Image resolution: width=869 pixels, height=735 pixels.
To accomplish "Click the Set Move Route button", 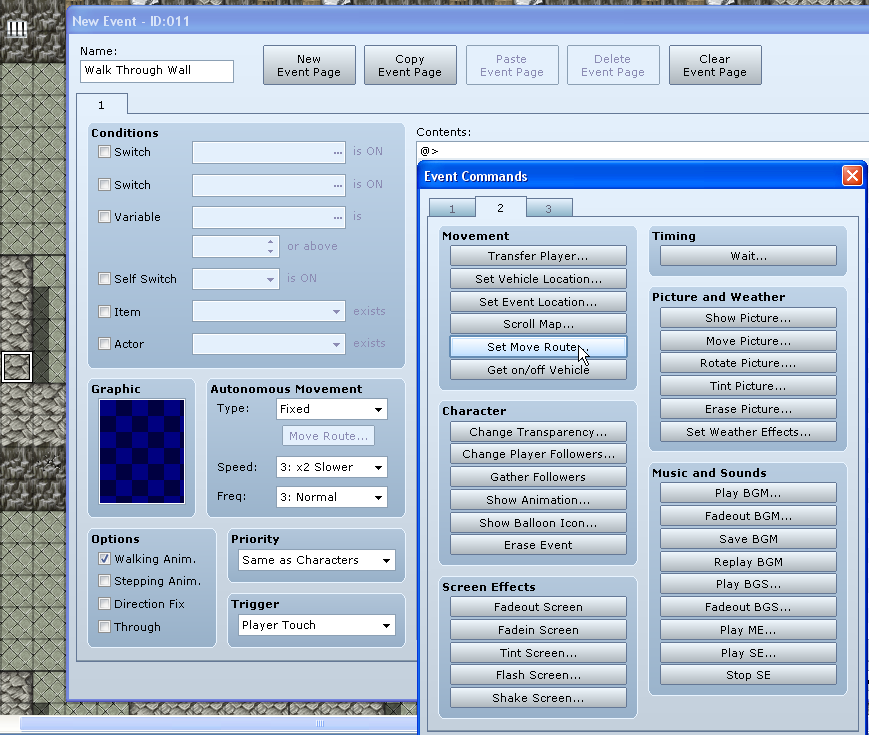I will click(x=538, y=347).
